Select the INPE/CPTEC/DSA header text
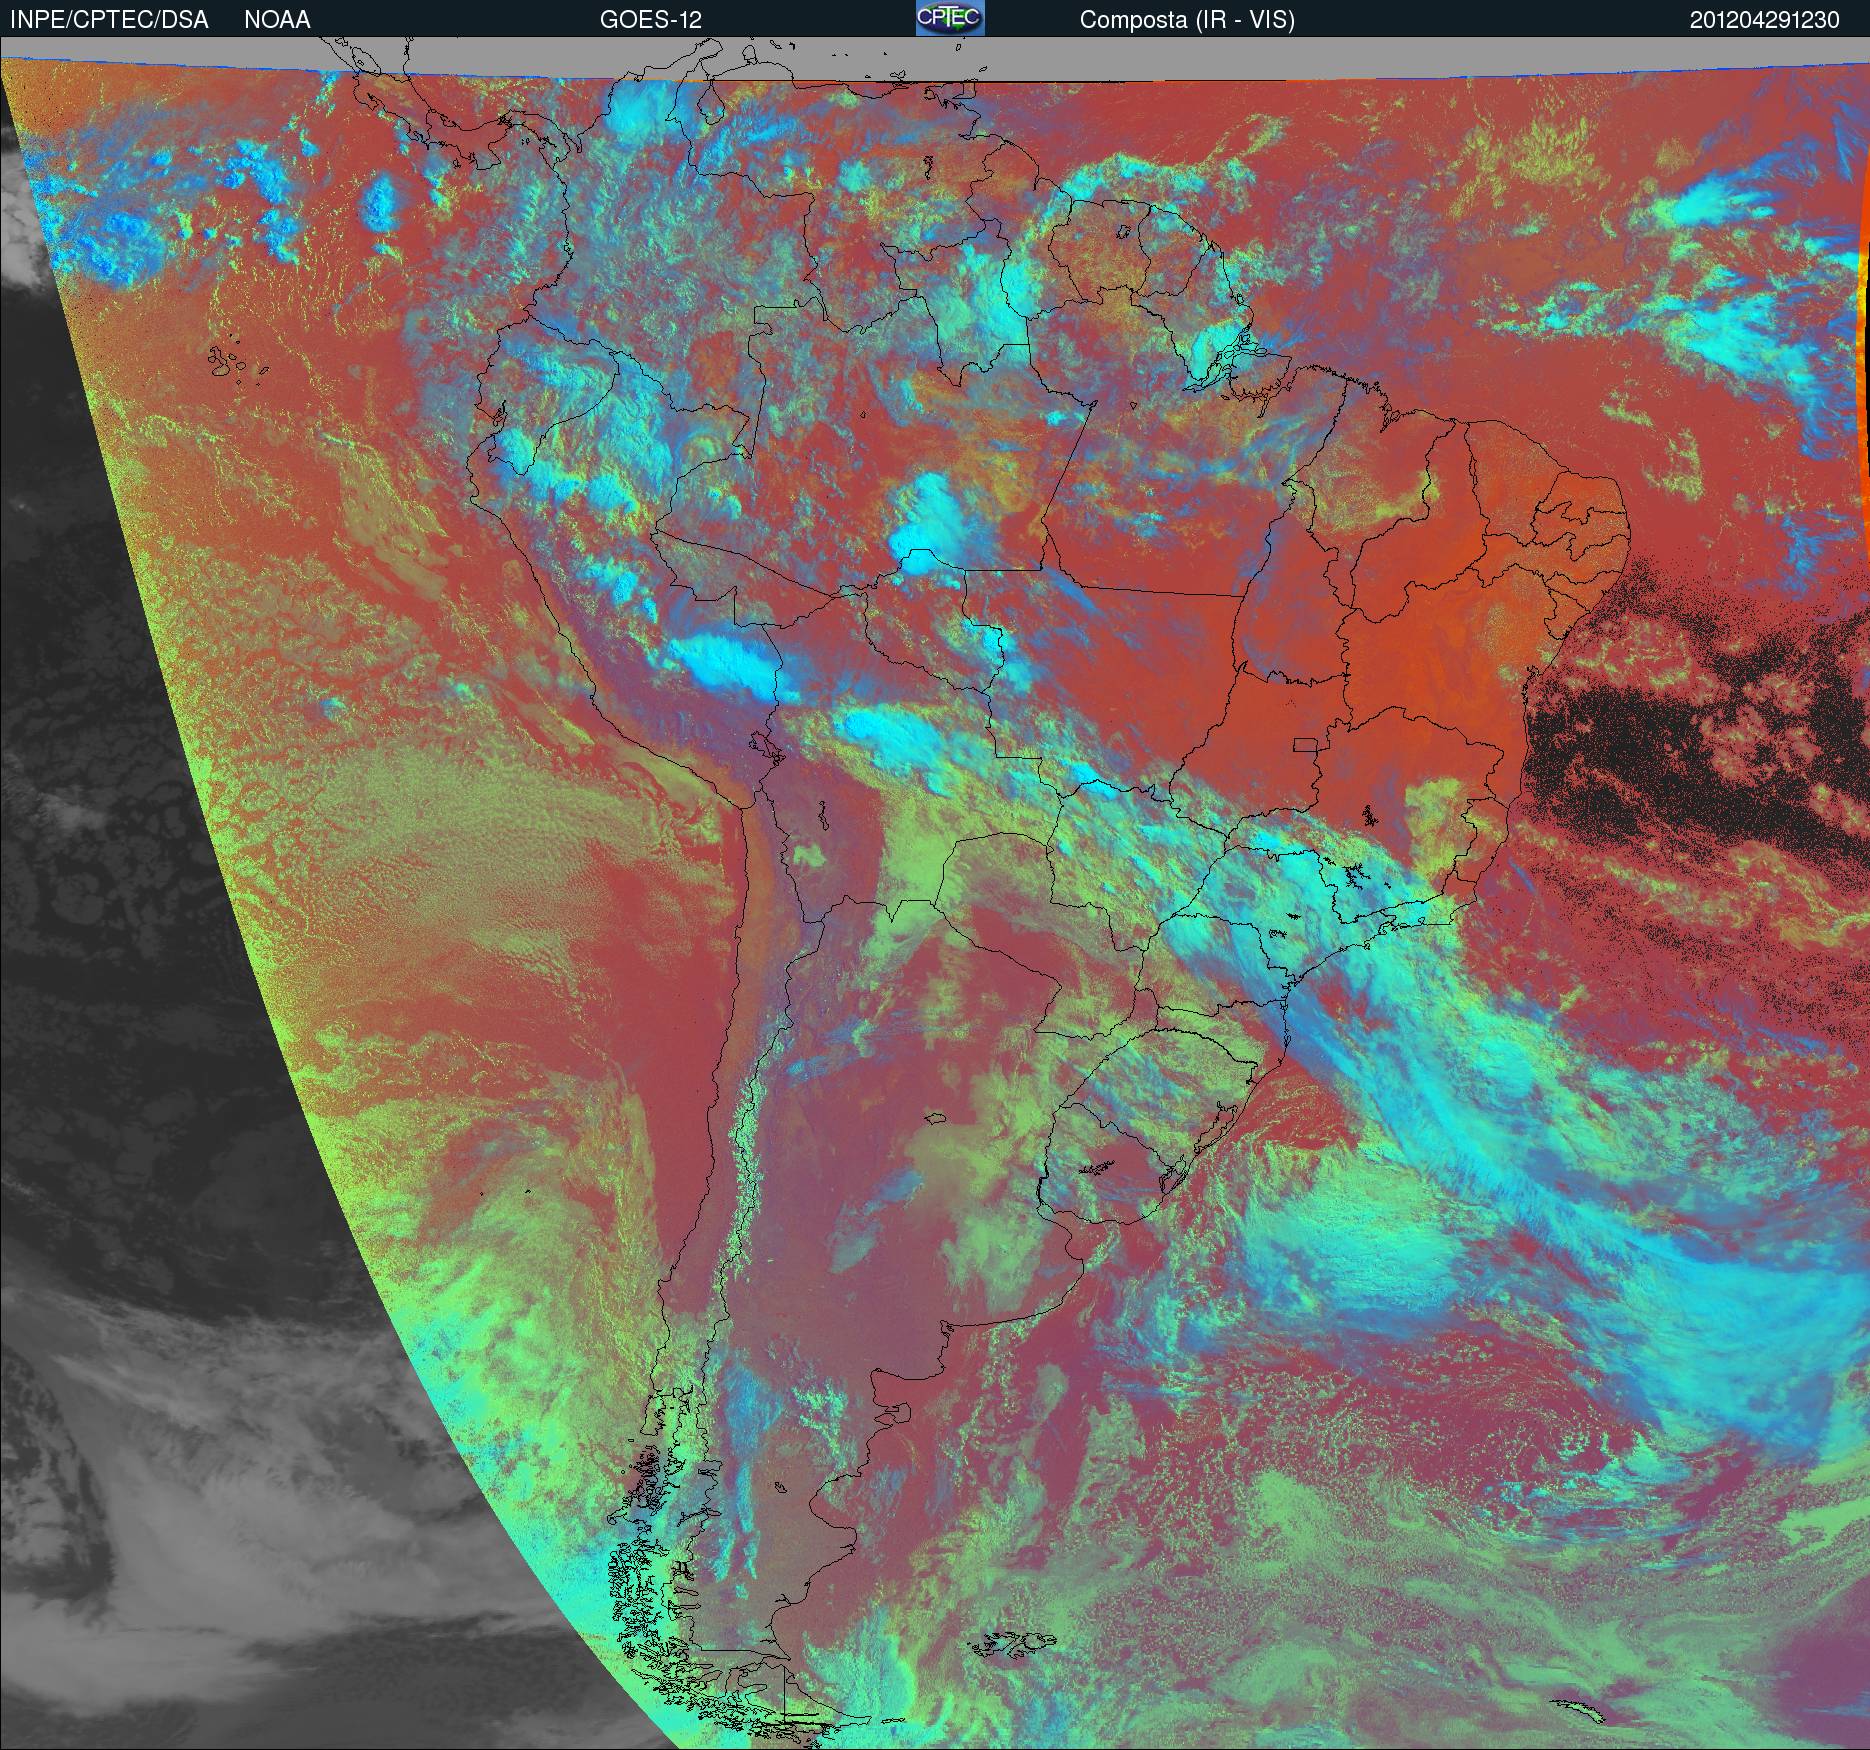Image resolution: width=1870 pixels, height=1750 pixels. tap(109, 20)
